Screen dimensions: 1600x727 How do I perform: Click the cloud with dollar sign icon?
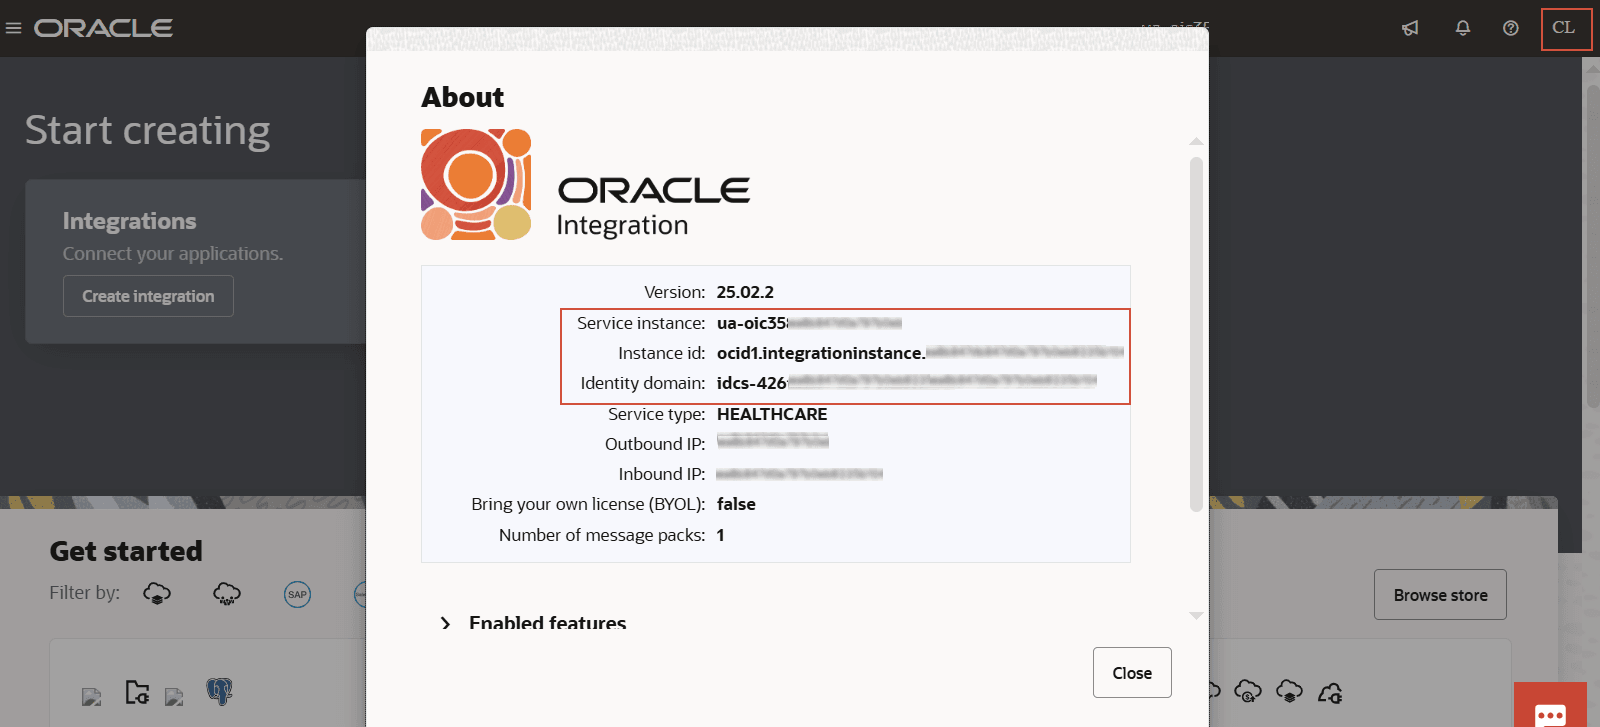tap(1248, 691)
